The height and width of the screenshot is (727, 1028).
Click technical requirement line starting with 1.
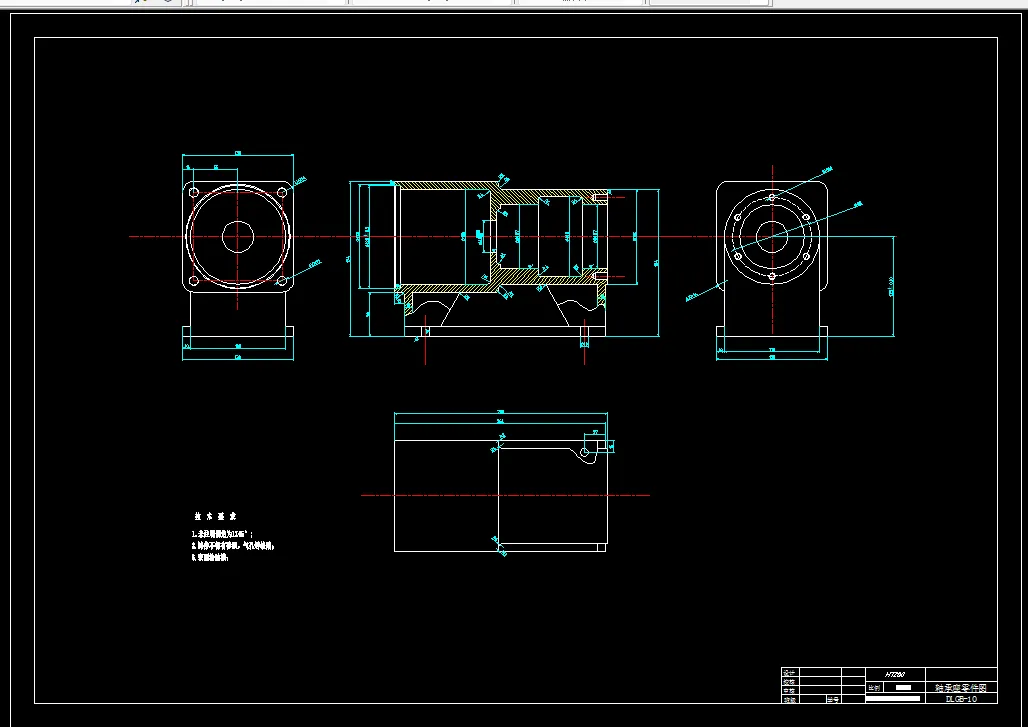[222, 534]
